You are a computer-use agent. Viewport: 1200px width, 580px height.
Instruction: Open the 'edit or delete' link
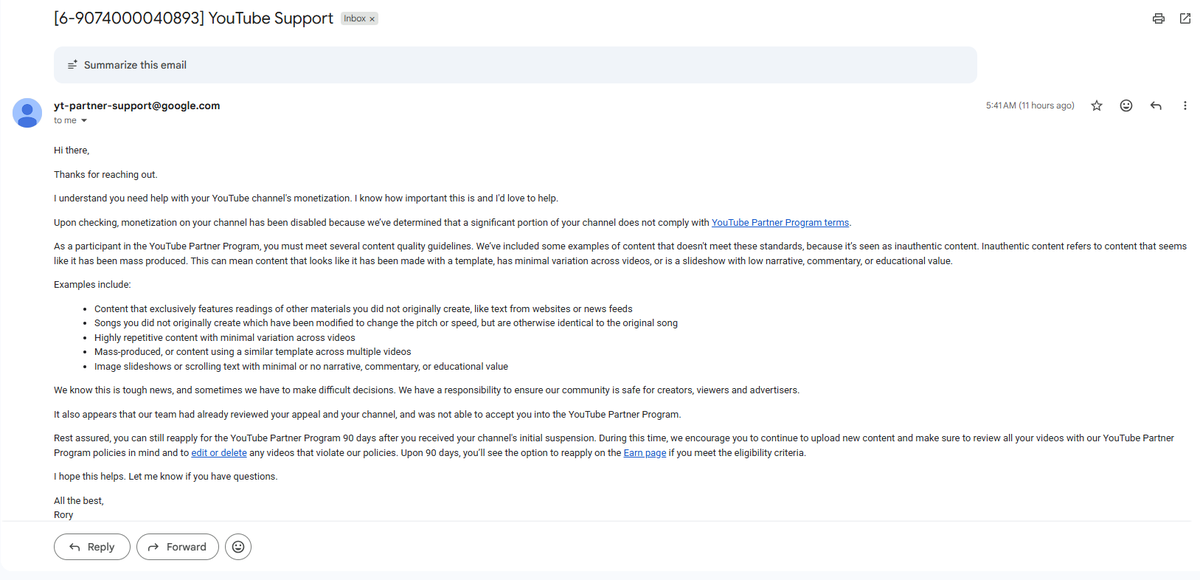pyautogui.click(x=219, y=453)
